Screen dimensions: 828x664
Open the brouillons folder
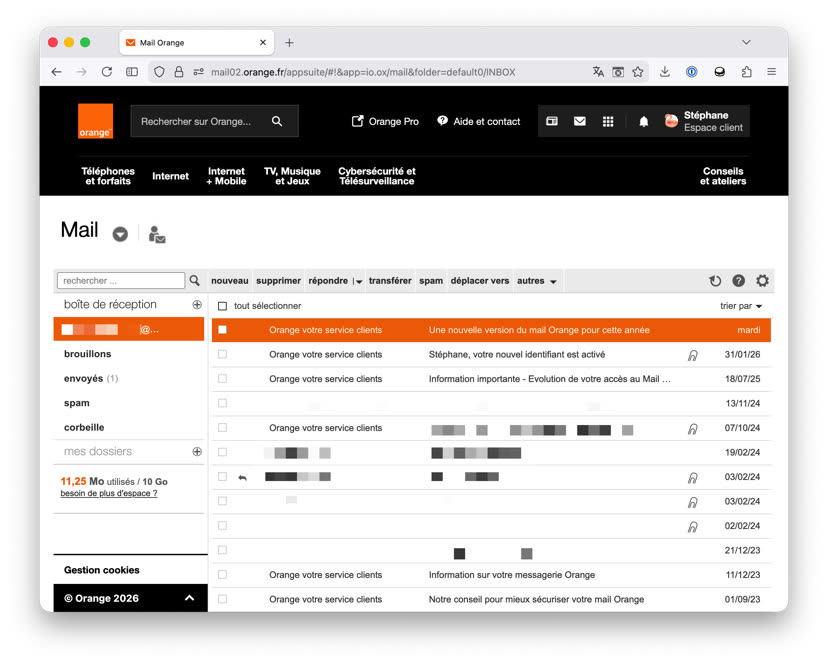point(88,354)
